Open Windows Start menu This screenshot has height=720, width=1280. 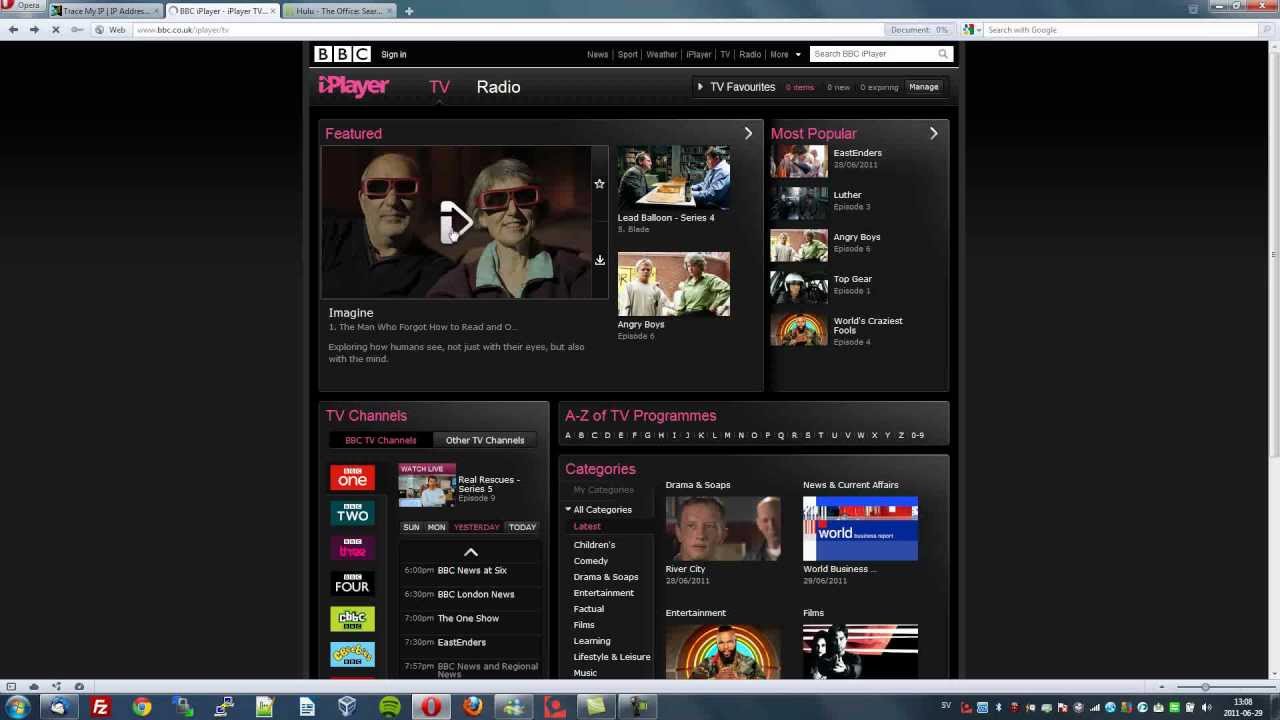[17, 707]
